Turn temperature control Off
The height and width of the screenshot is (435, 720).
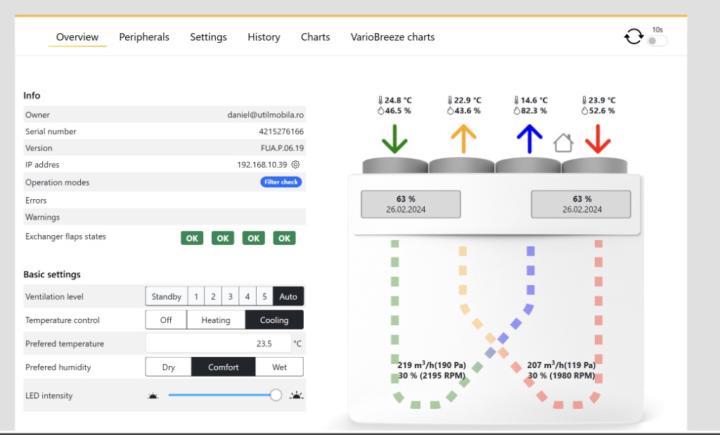(166, 320)
